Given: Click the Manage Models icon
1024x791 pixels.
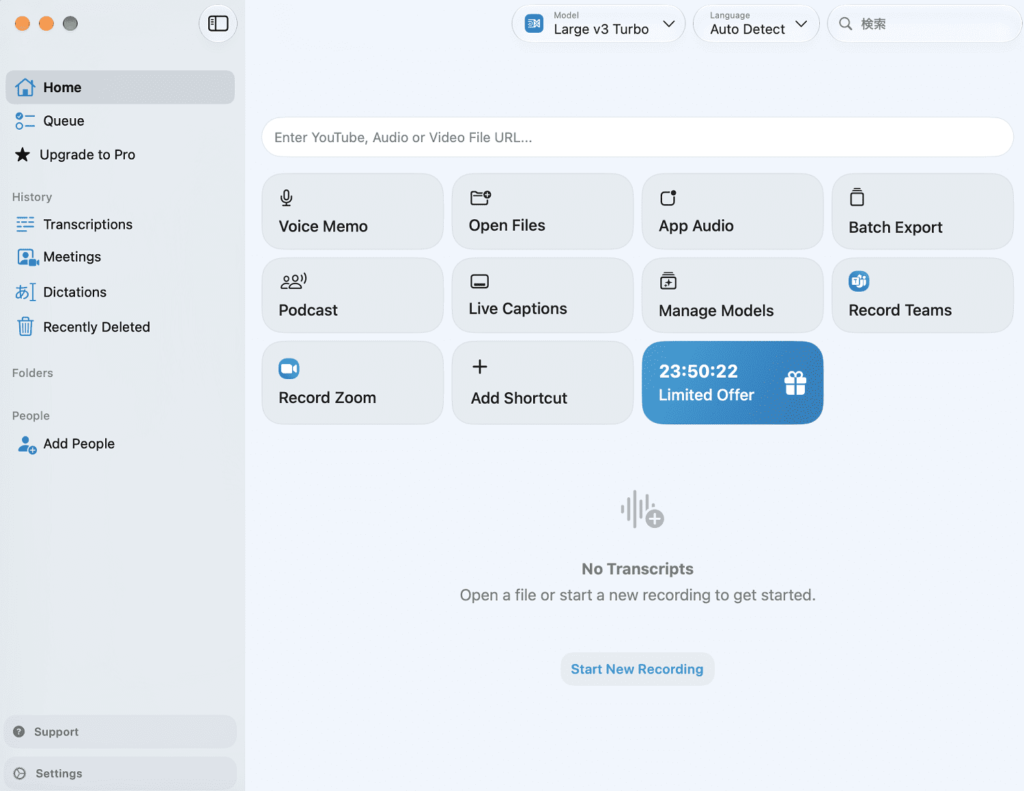Looking at the screenshot, I should tap(667, 281).
